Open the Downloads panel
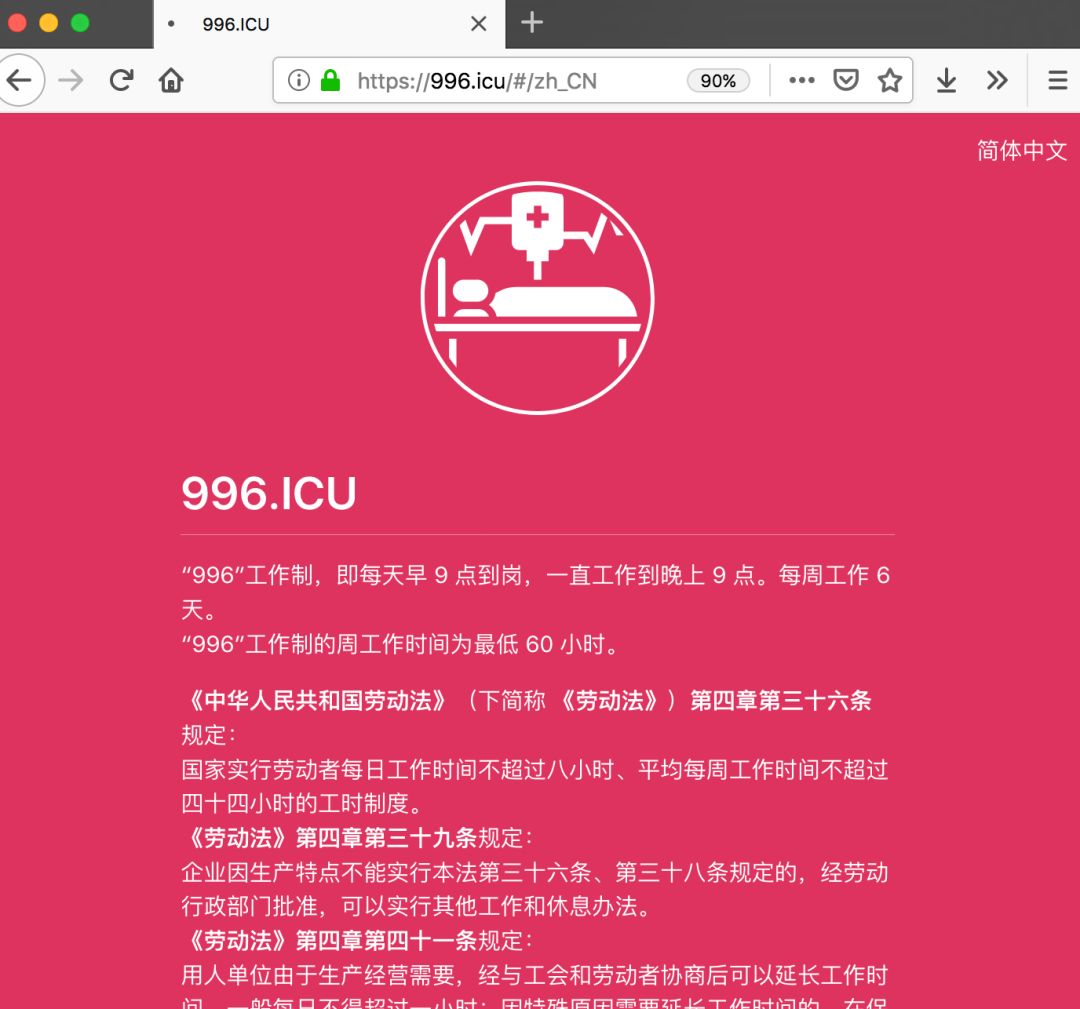This screenshot has height=1009, width=1080. pyautogui.click(x=946, y=81)
